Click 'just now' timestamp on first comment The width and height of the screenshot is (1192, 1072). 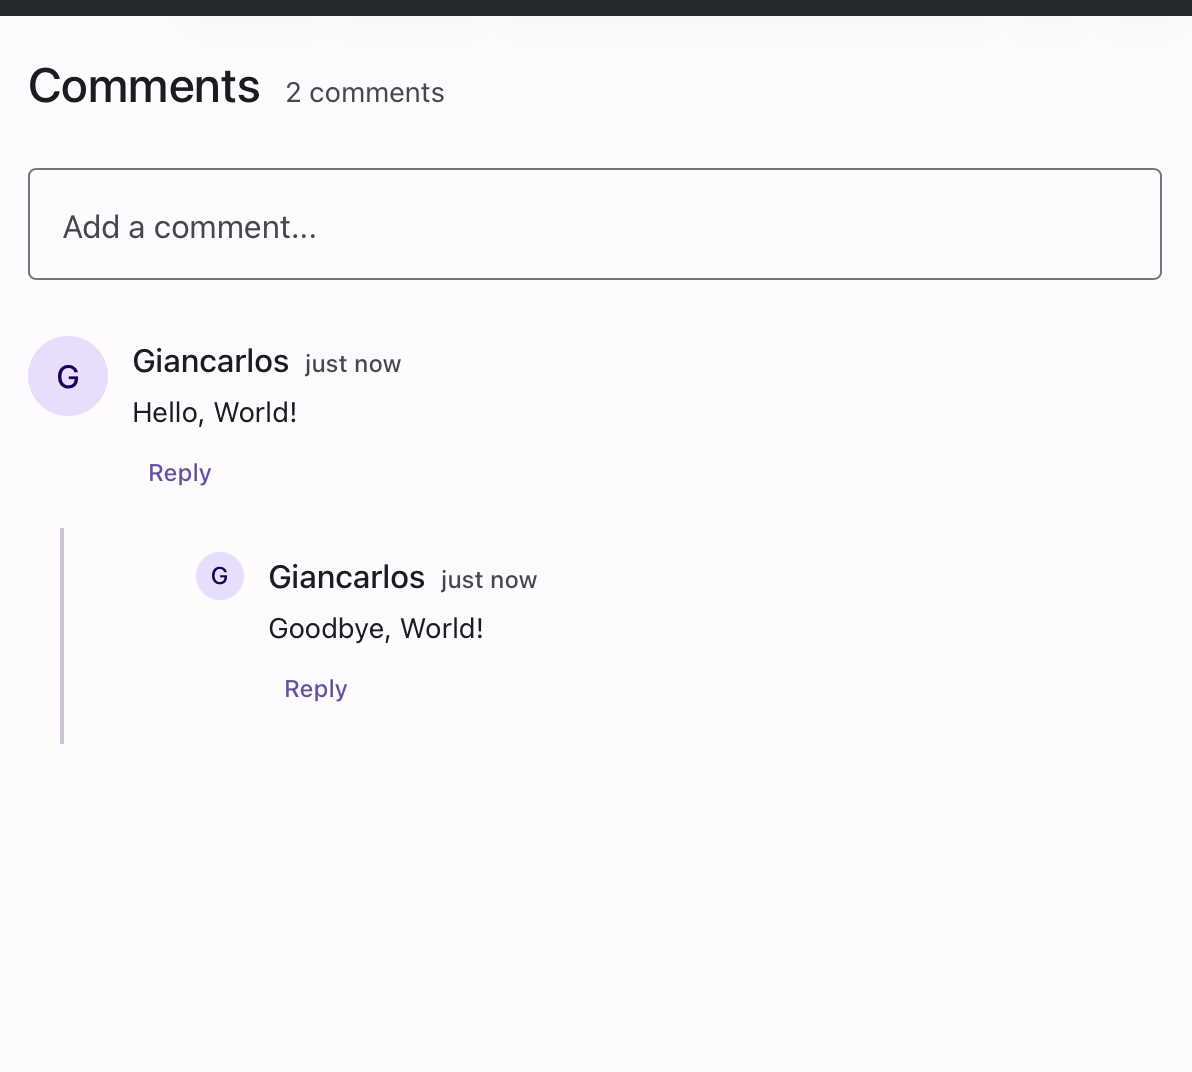(x=353, y=364)
